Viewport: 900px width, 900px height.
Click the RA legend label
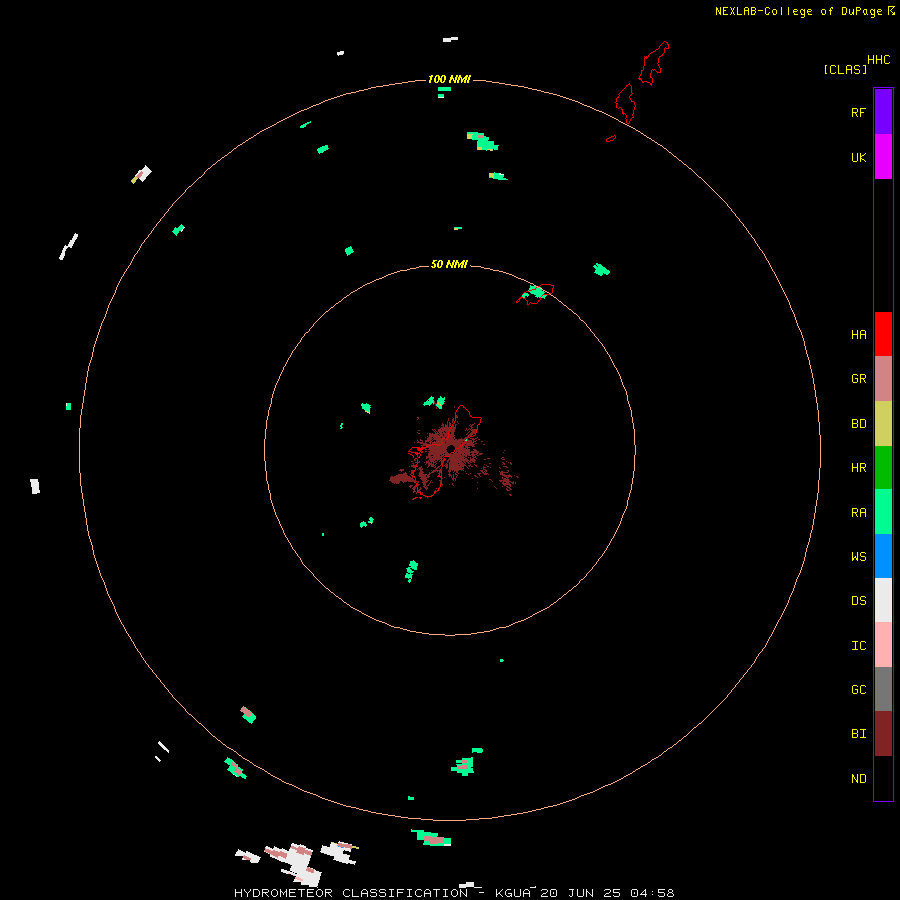[859, 512]
